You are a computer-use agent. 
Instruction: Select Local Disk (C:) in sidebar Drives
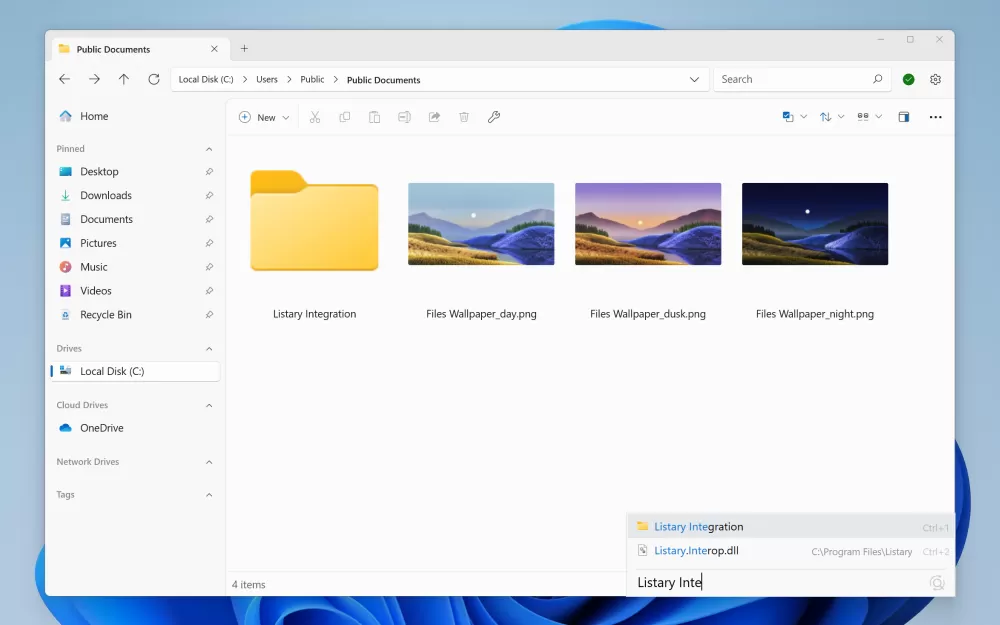coord(135,371)
